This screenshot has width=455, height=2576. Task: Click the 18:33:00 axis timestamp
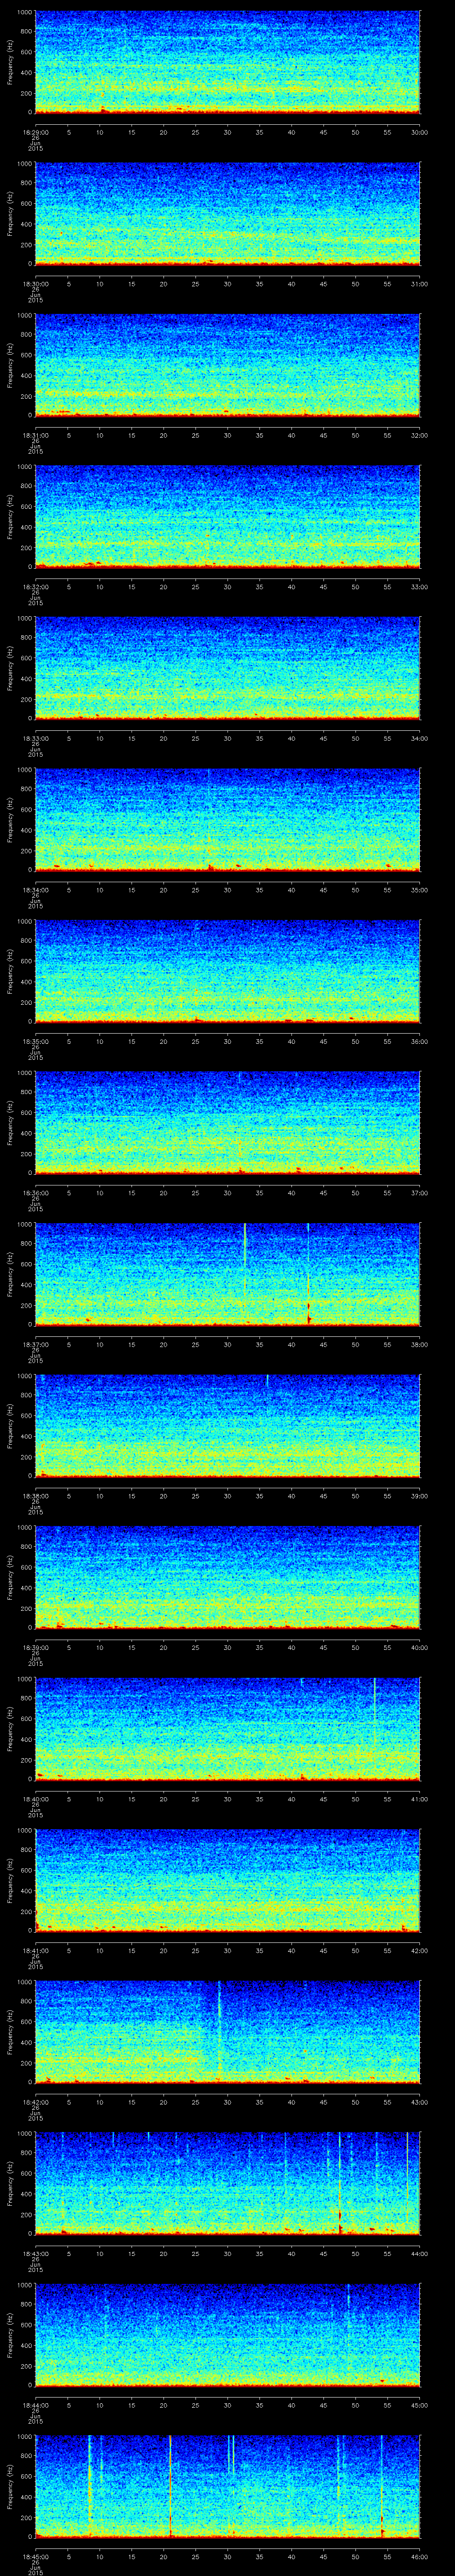[36, 738]
